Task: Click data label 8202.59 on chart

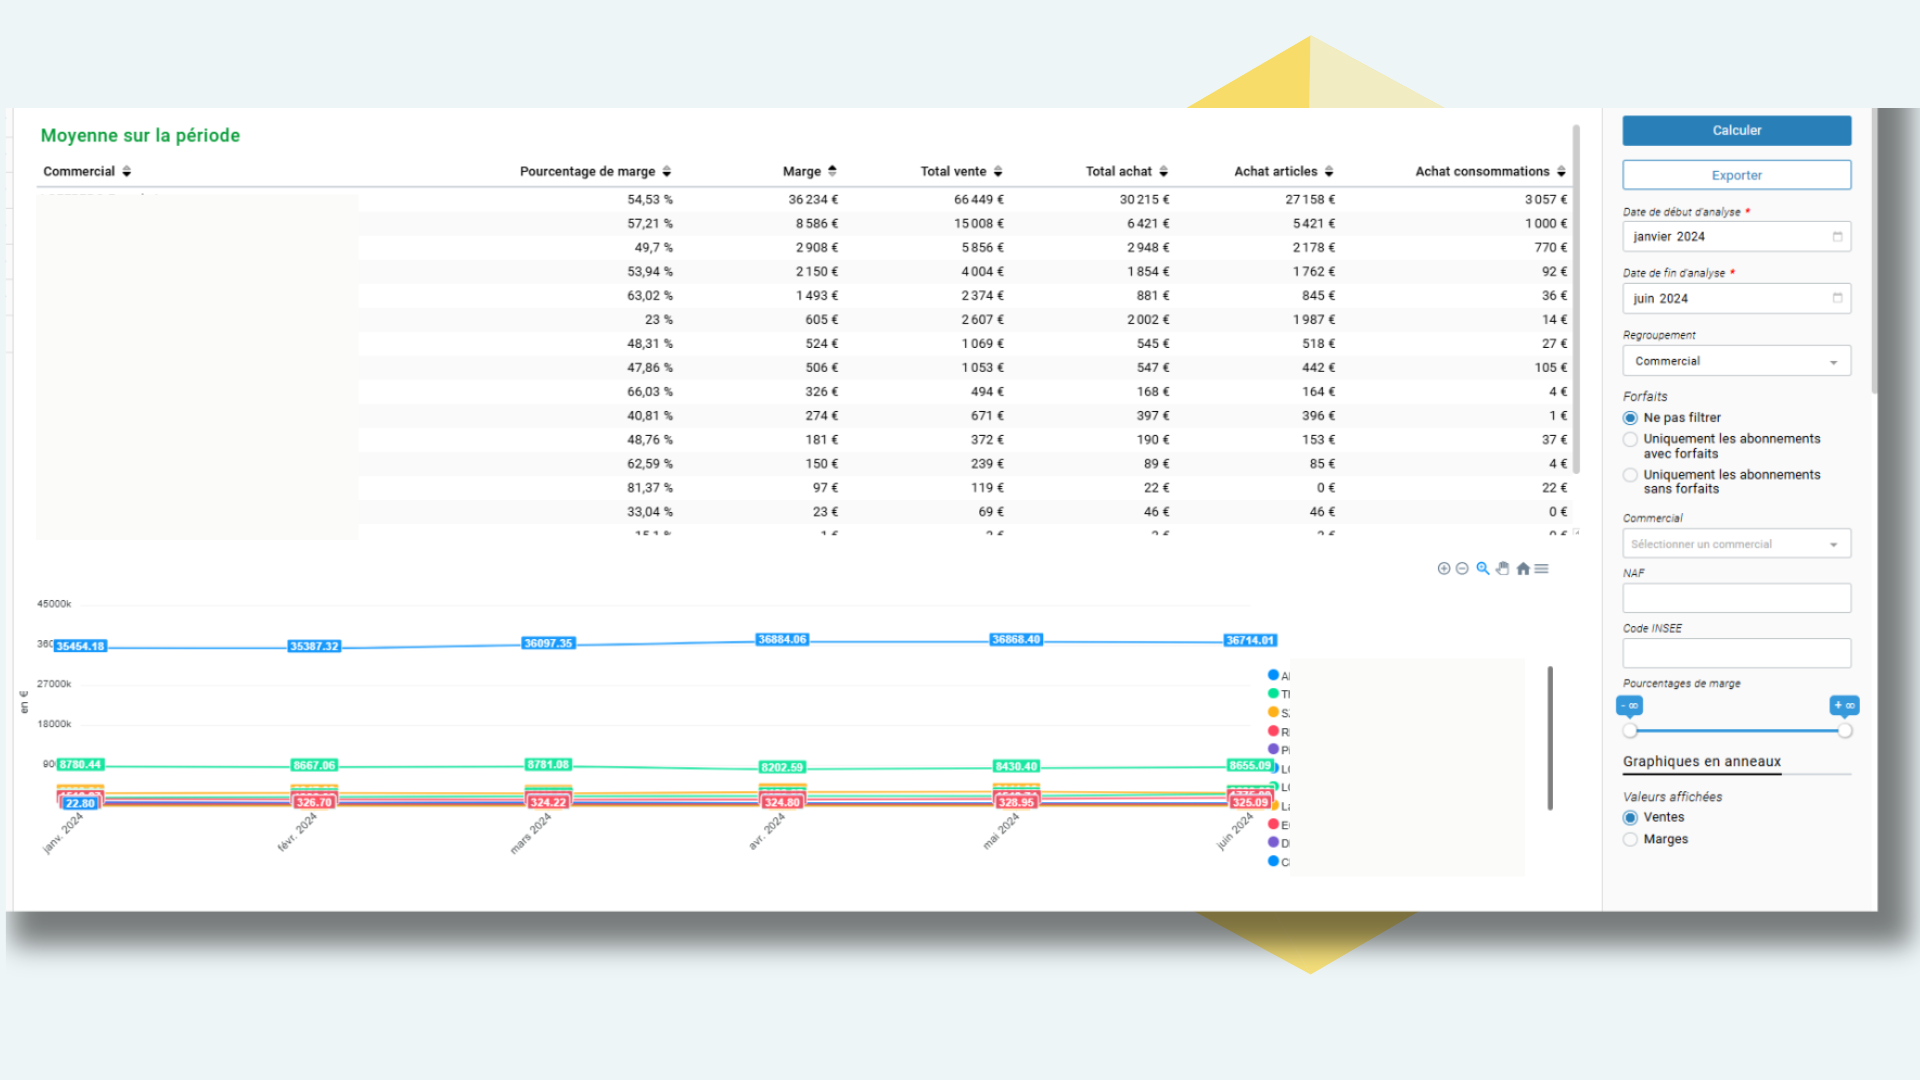Action: (x=782, y=768)
